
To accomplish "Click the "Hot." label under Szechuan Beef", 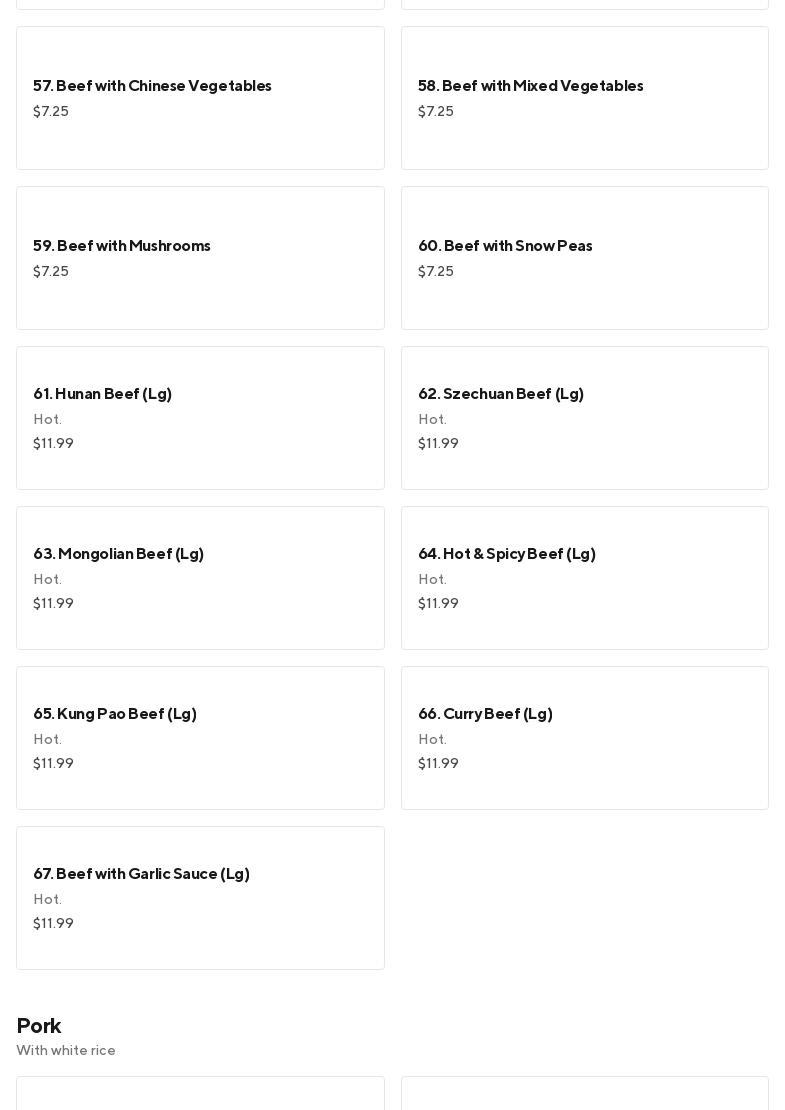I will [432, 420].
